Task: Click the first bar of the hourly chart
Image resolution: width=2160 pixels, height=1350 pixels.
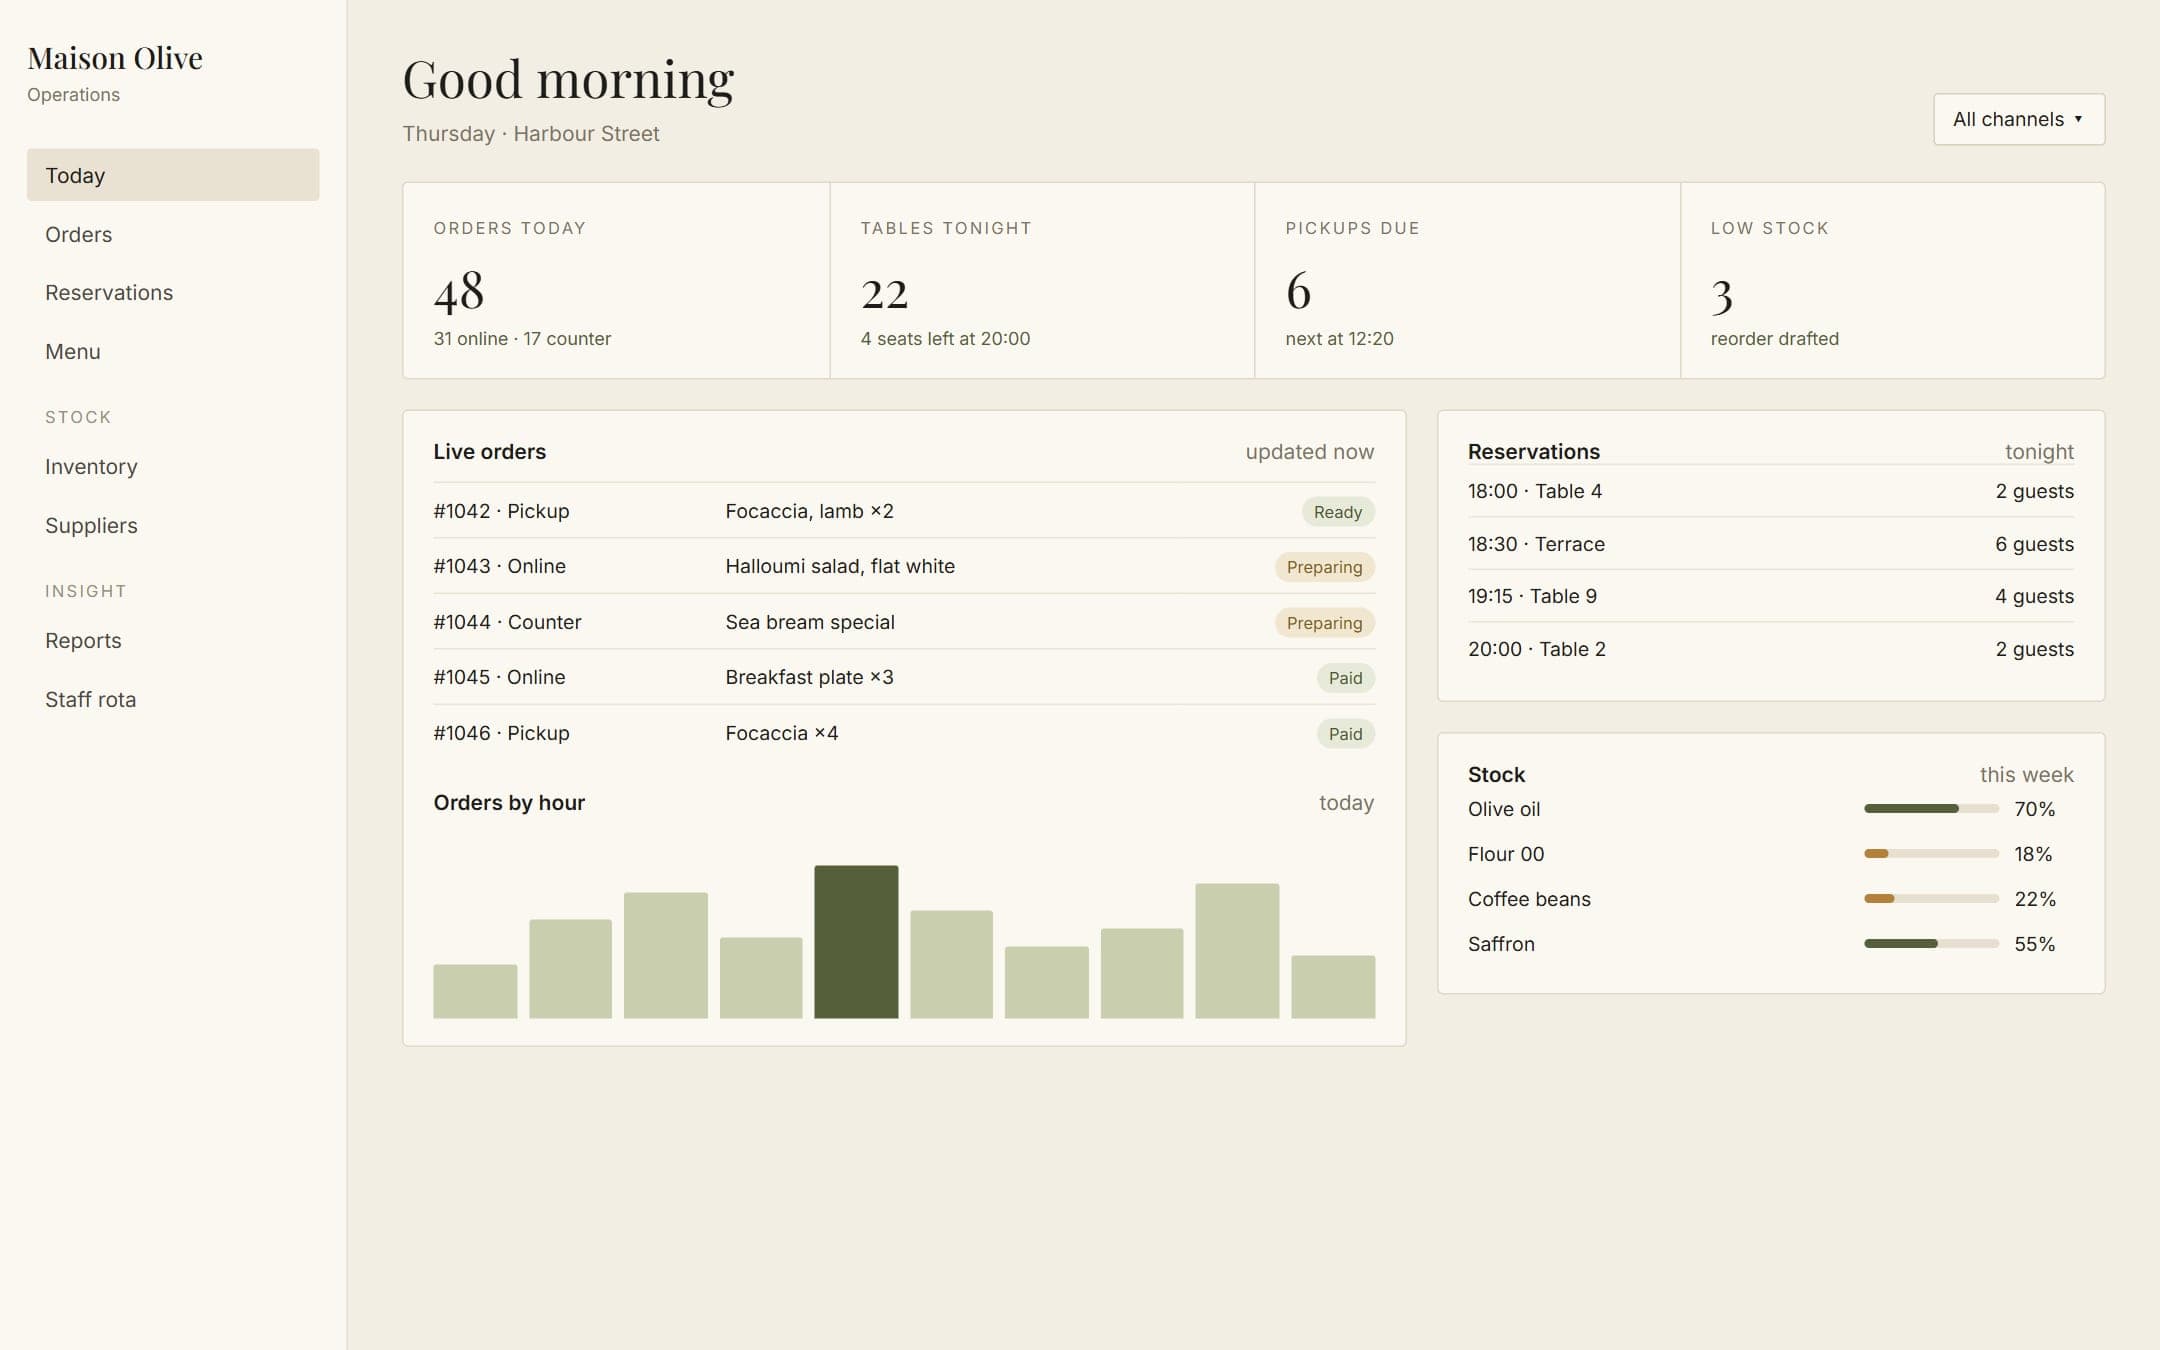Action: (475, 991)
